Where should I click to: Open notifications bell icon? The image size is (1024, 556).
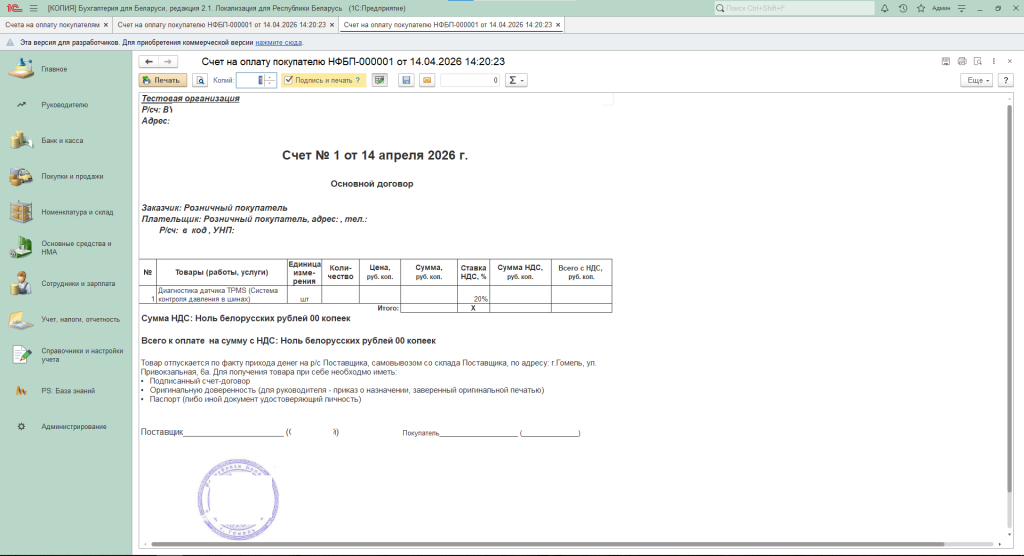pos(885,8)
